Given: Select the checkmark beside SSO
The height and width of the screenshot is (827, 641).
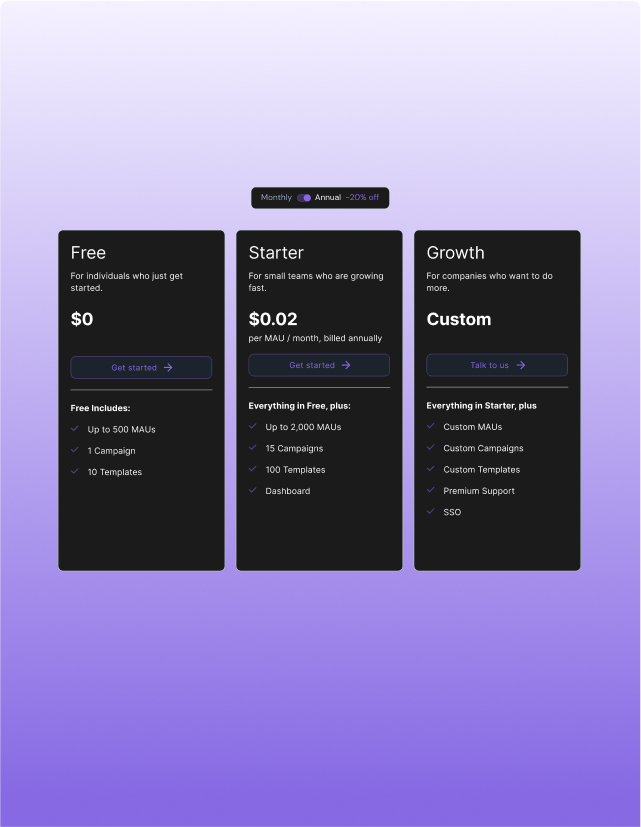Looking at the screenshot, I should coord(430,512).
